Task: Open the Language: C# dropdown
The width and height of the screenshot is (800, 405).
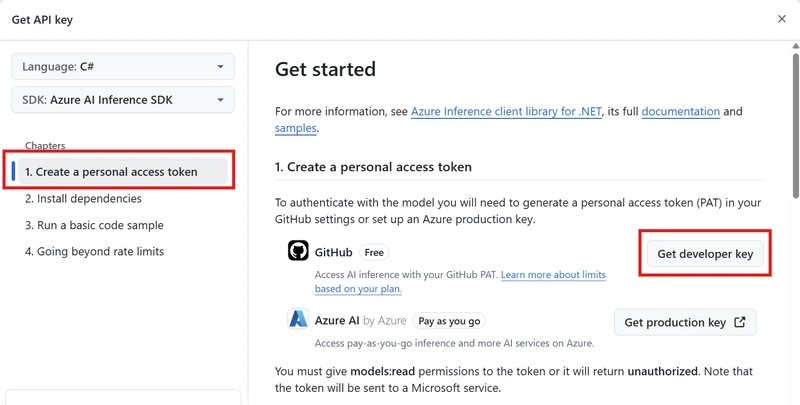Action: click(123, 66)
